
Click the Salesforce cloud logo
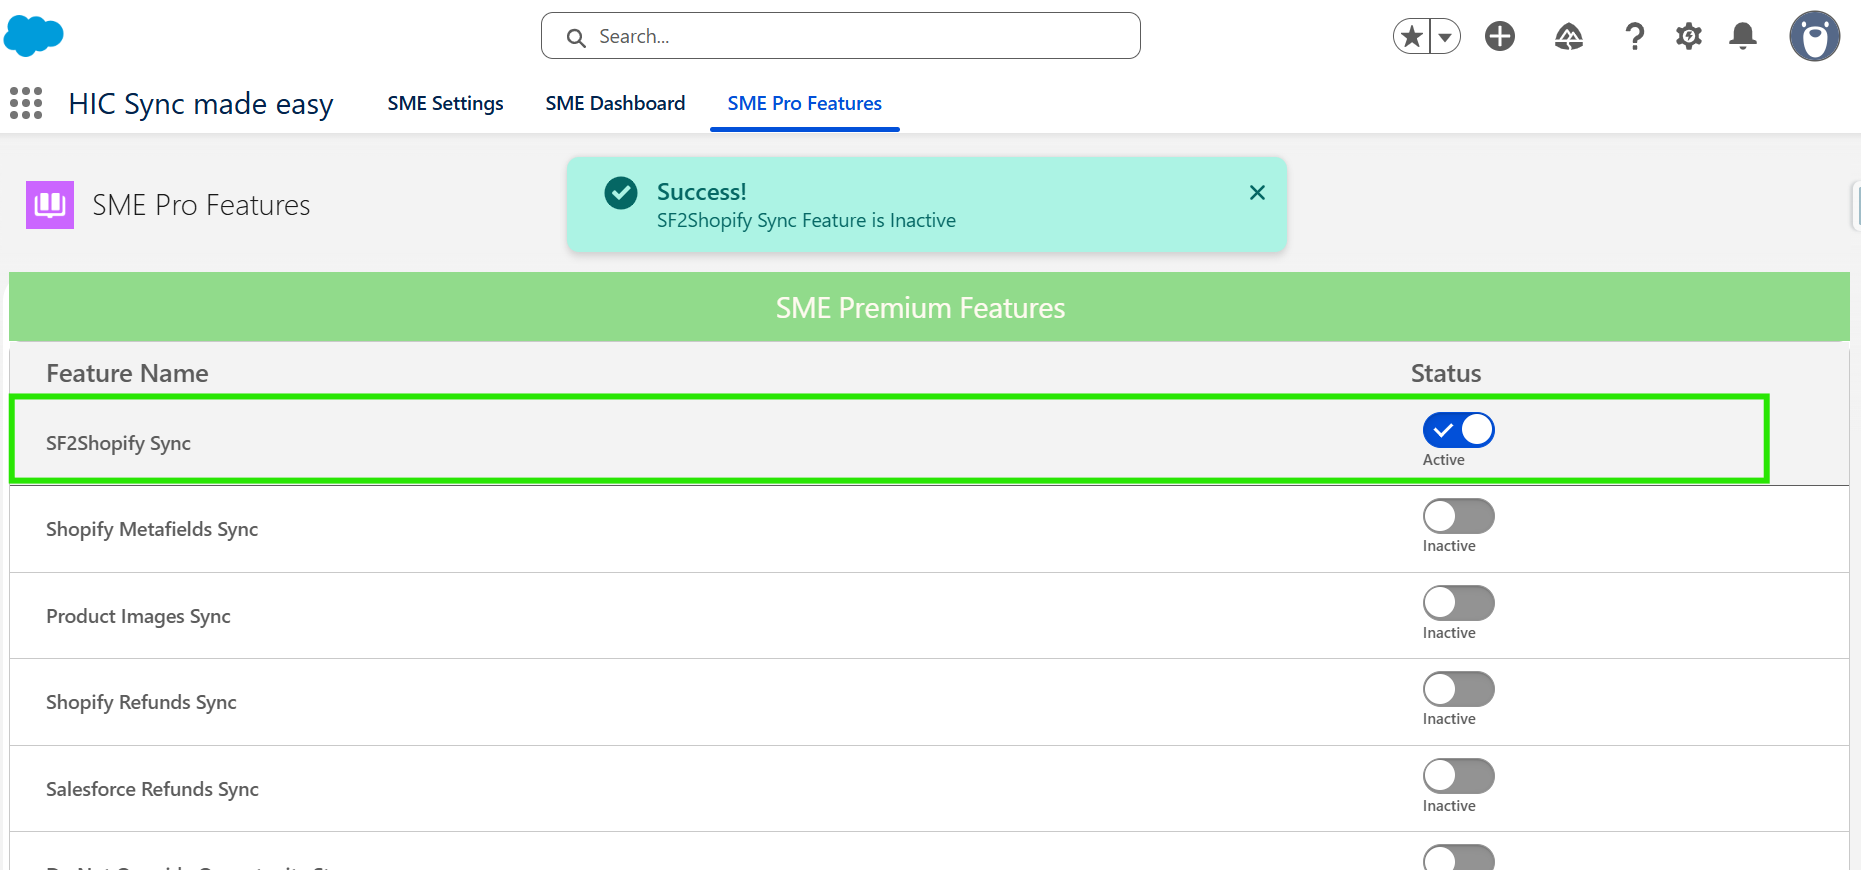pos(34,36)
